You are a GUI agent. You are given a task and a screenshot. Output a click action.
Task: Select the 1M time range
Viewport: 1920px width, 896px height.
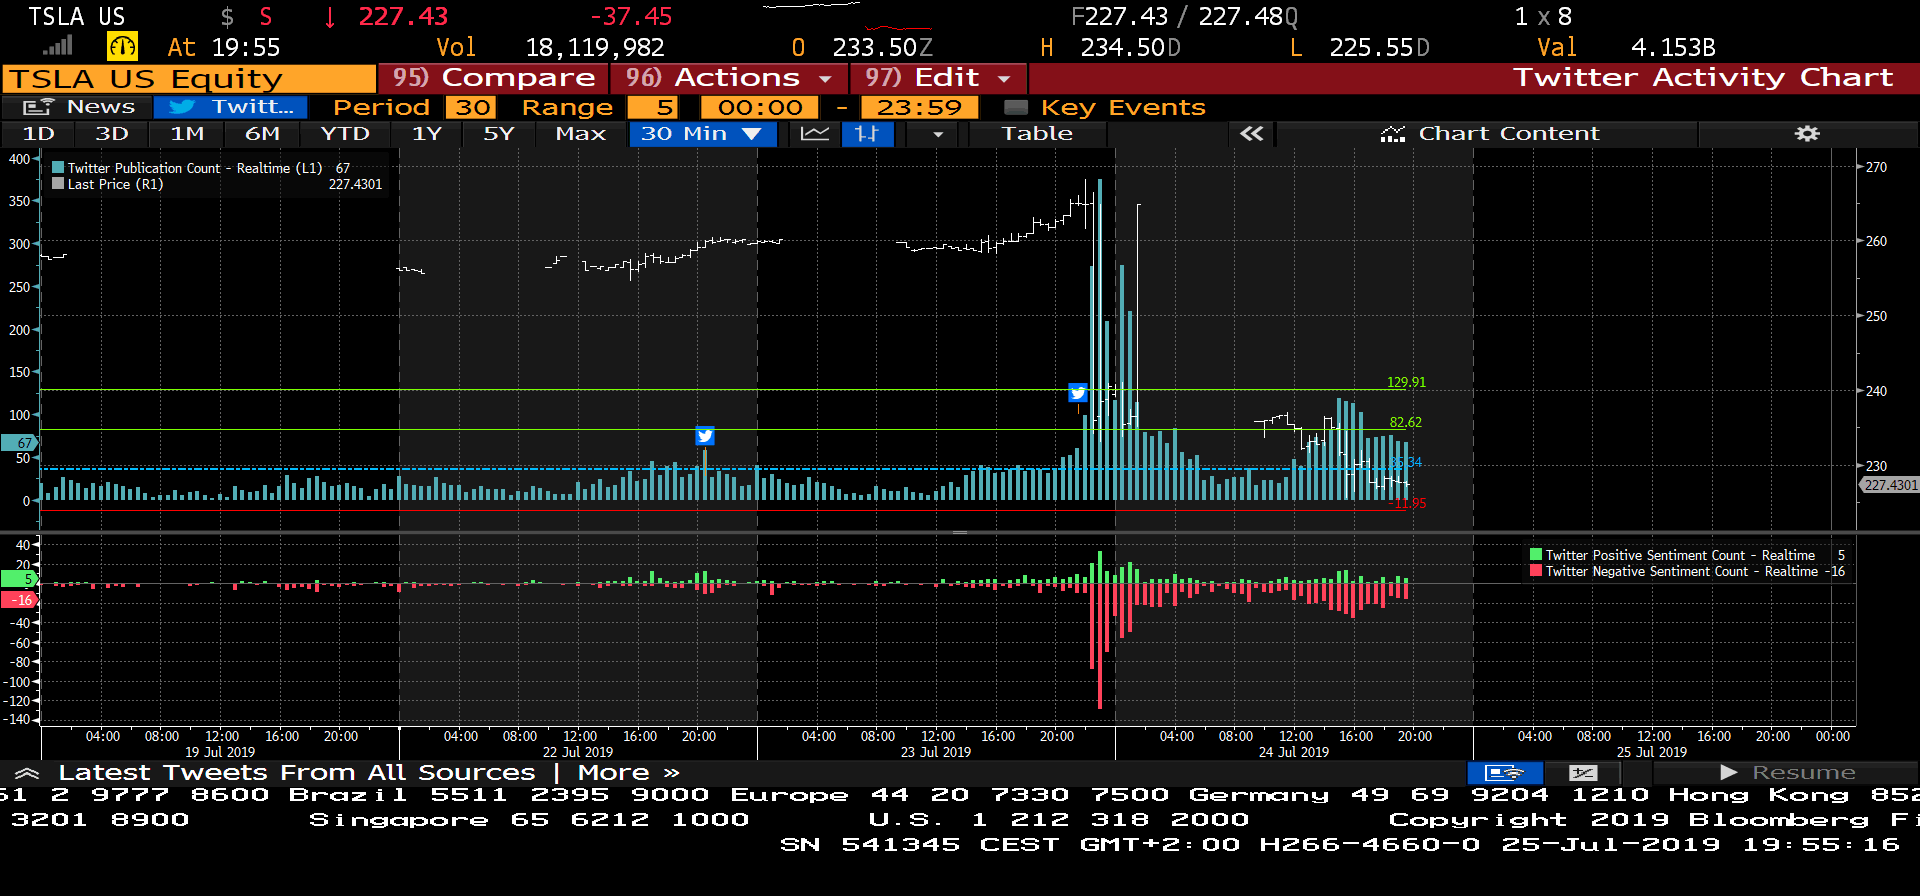point(187,134)
